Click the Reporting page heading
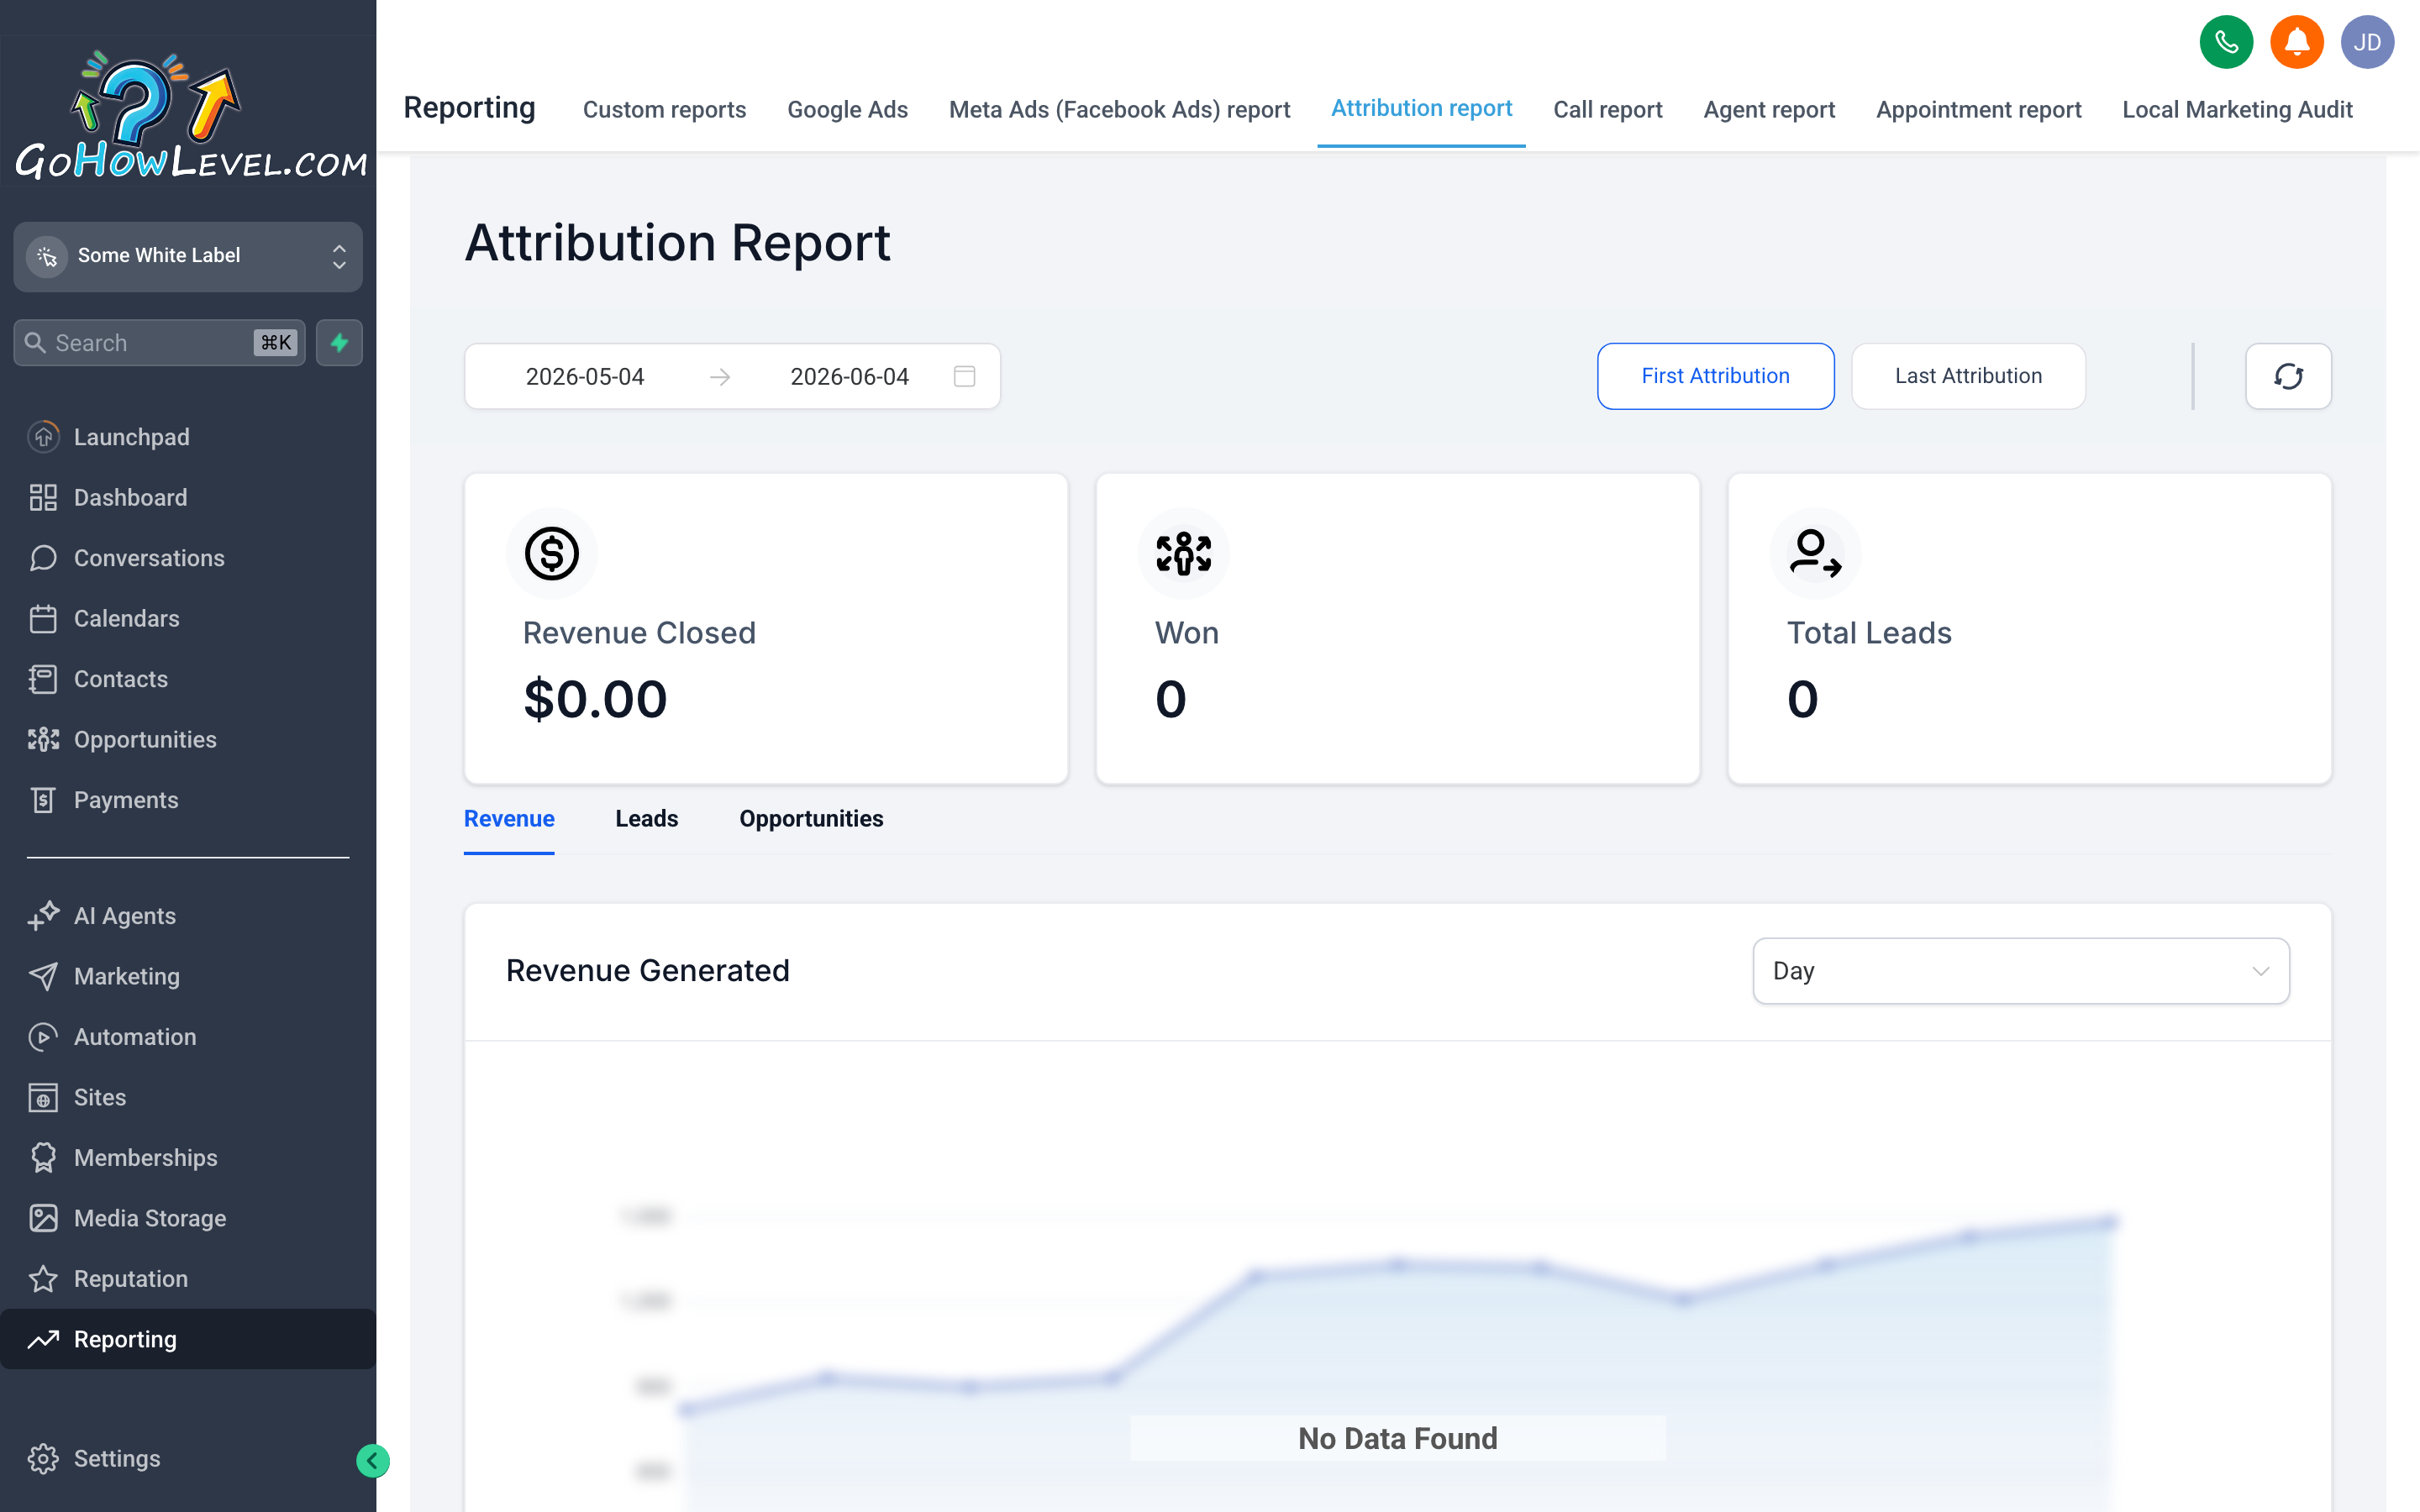Viewport: 2420px width, 1512px height. (x=469, y=107)
